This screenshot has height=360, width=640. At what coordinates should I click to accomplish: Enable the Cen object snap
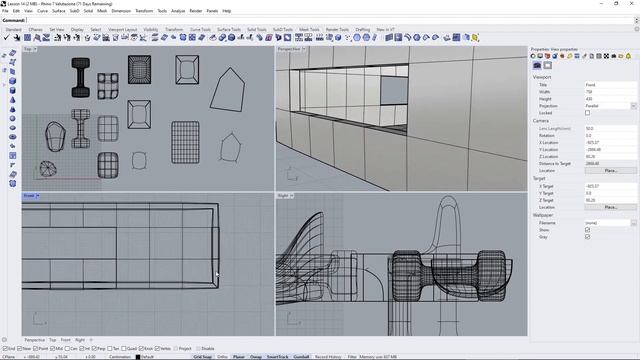[x=67, y=349]
